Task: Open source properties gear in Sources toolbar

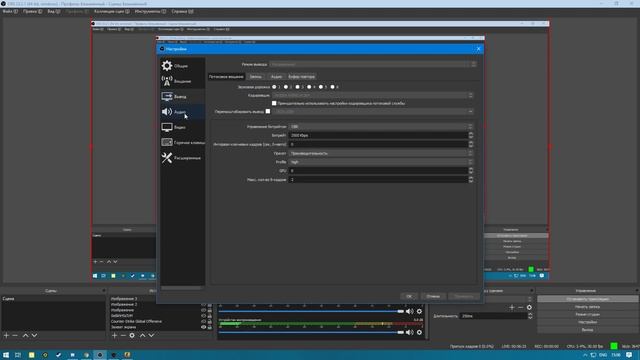Action: tap(132, 335)
